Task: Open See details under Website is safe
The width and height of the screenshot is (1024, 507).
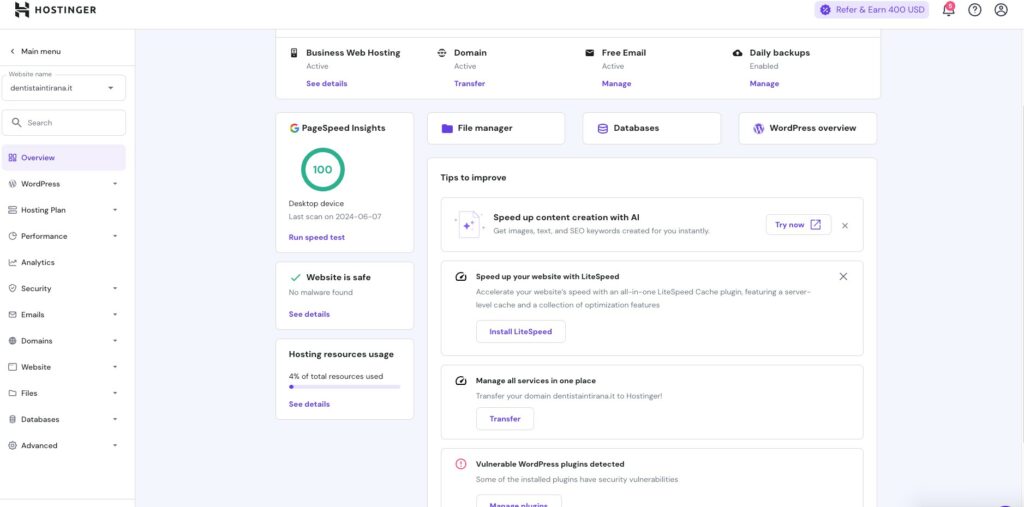Action: click(x=309, y=314)
